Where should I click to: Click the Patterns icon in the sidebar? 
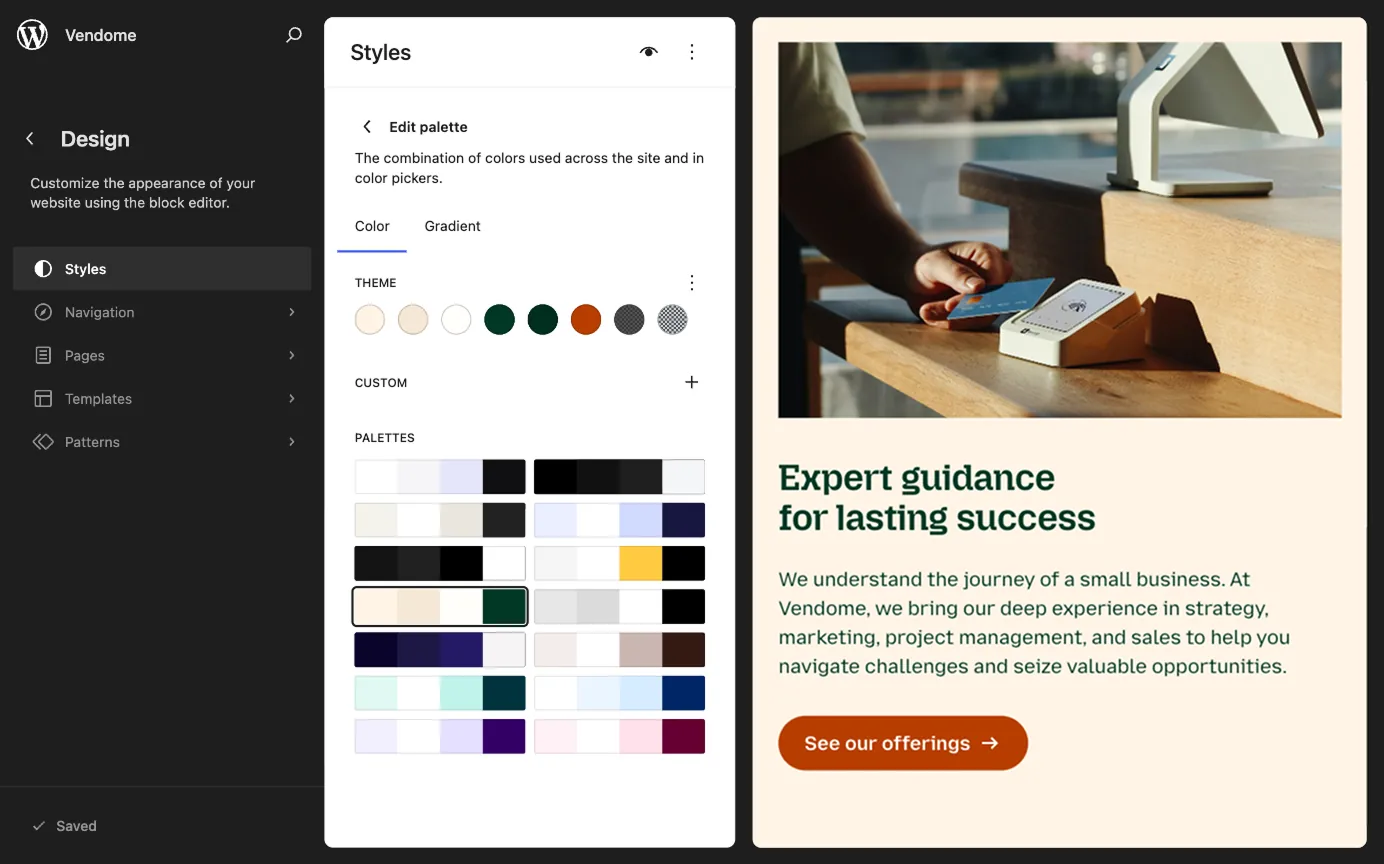click(42, 441)
